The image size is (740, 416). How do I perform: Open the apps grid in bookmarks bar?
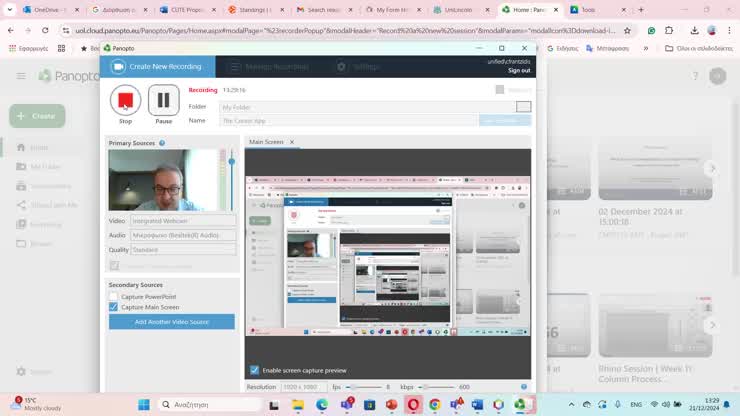click(61, 48)
